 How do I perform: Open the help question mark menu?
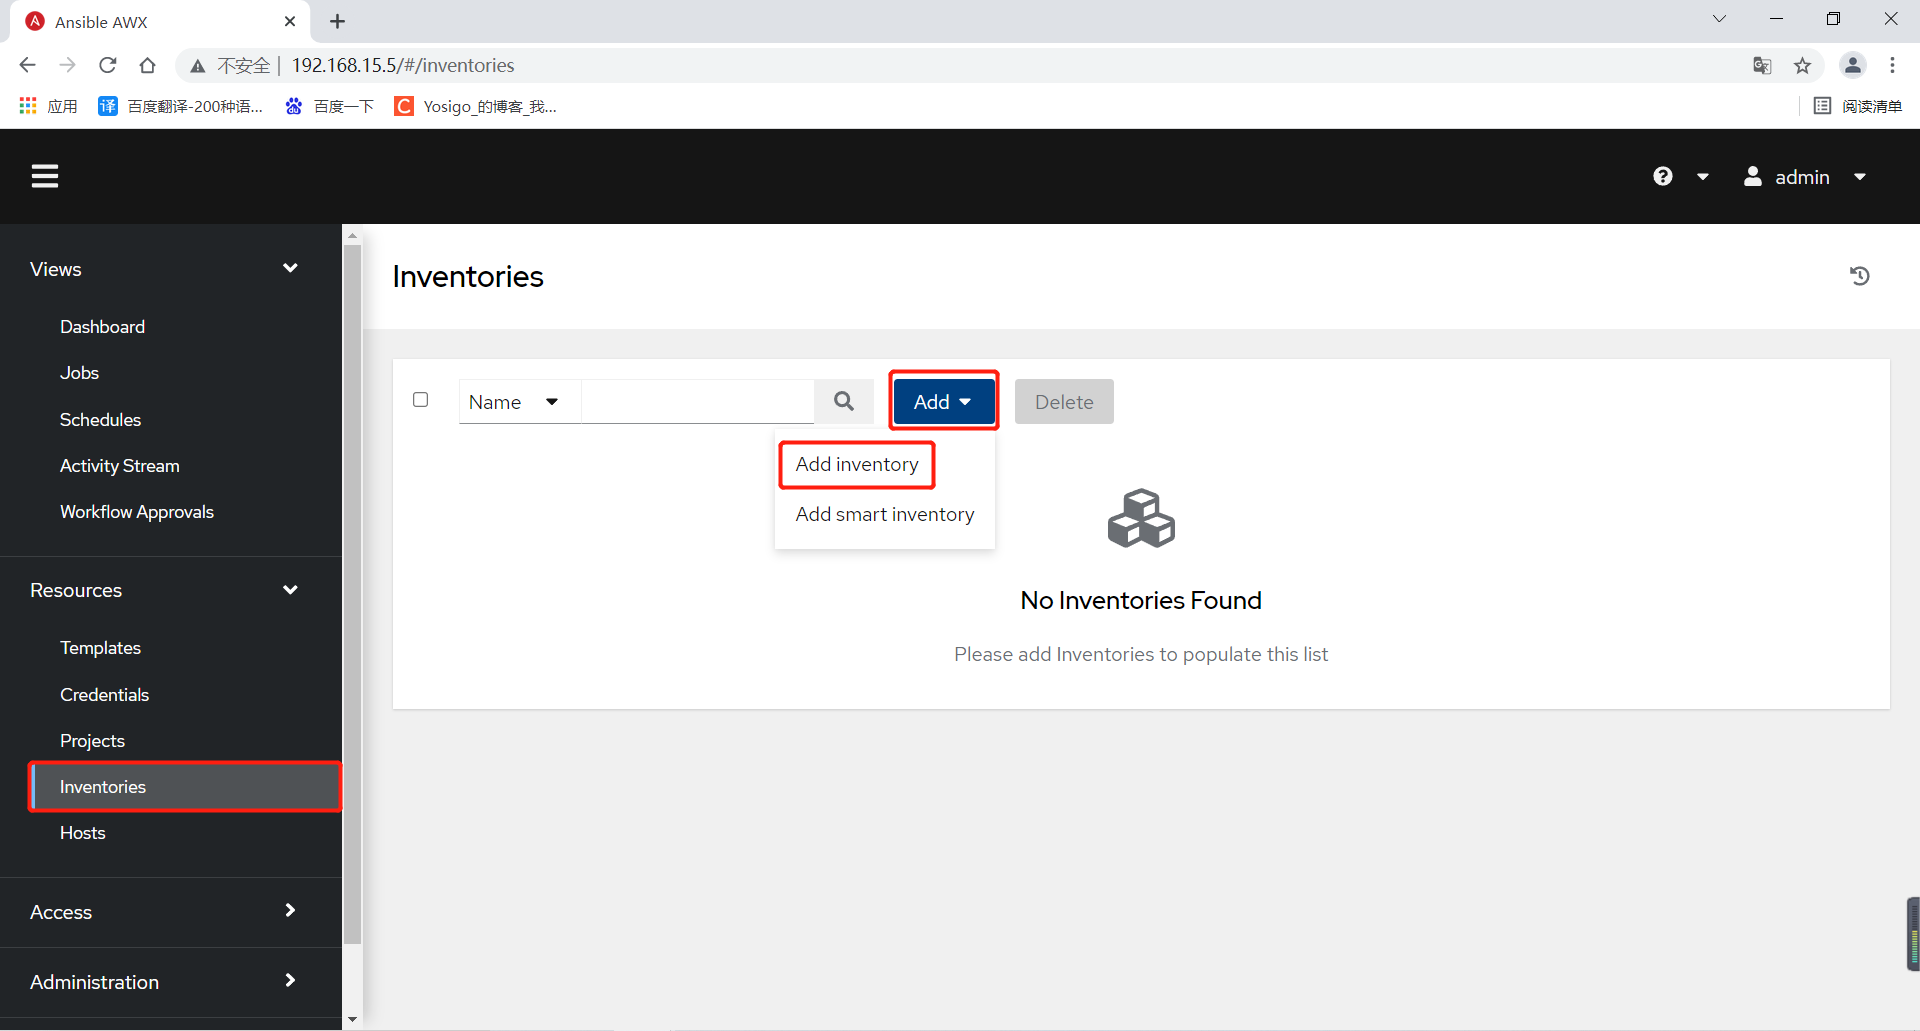(x=1662, y=176)
